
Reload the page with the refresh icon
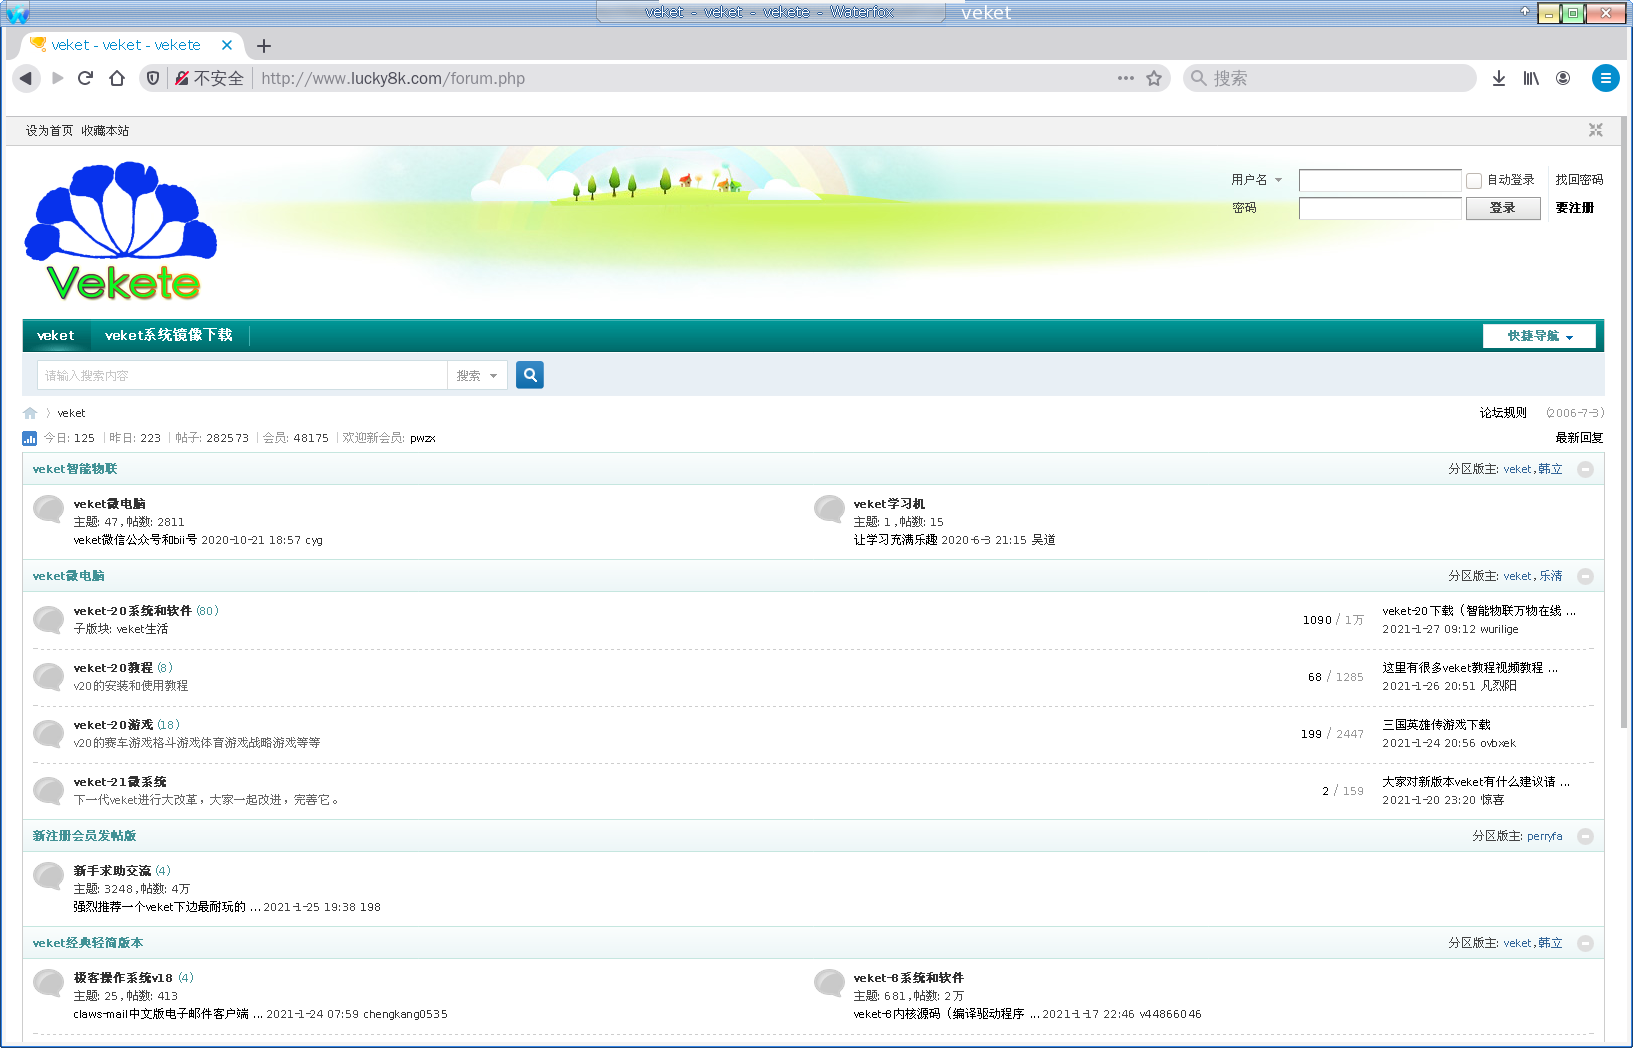tap(84, 78)
